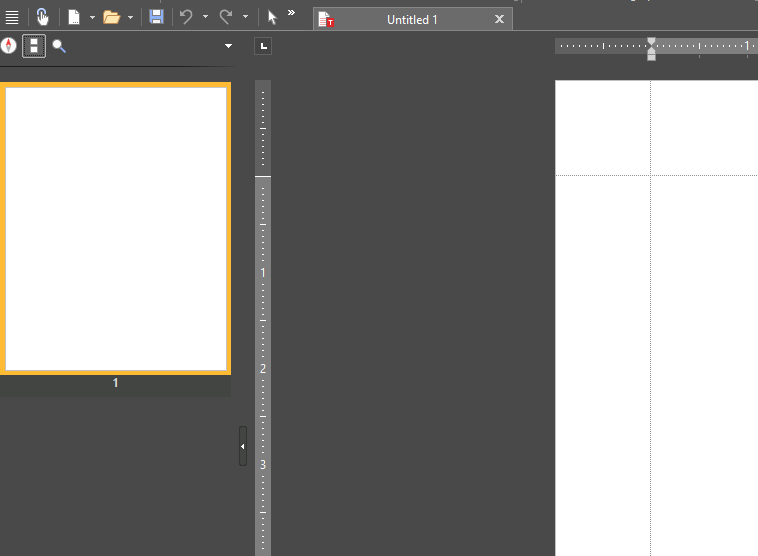The width and height of the screenshot is (758, 556).
Task: Create a new document
Action: point(74,17)
